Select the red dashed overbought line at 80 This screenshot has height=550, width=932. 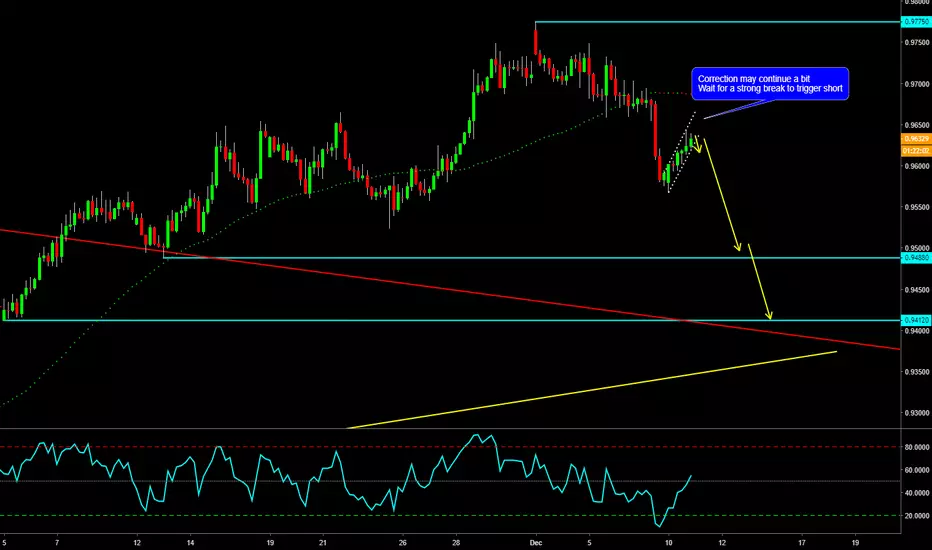[450, 447]
